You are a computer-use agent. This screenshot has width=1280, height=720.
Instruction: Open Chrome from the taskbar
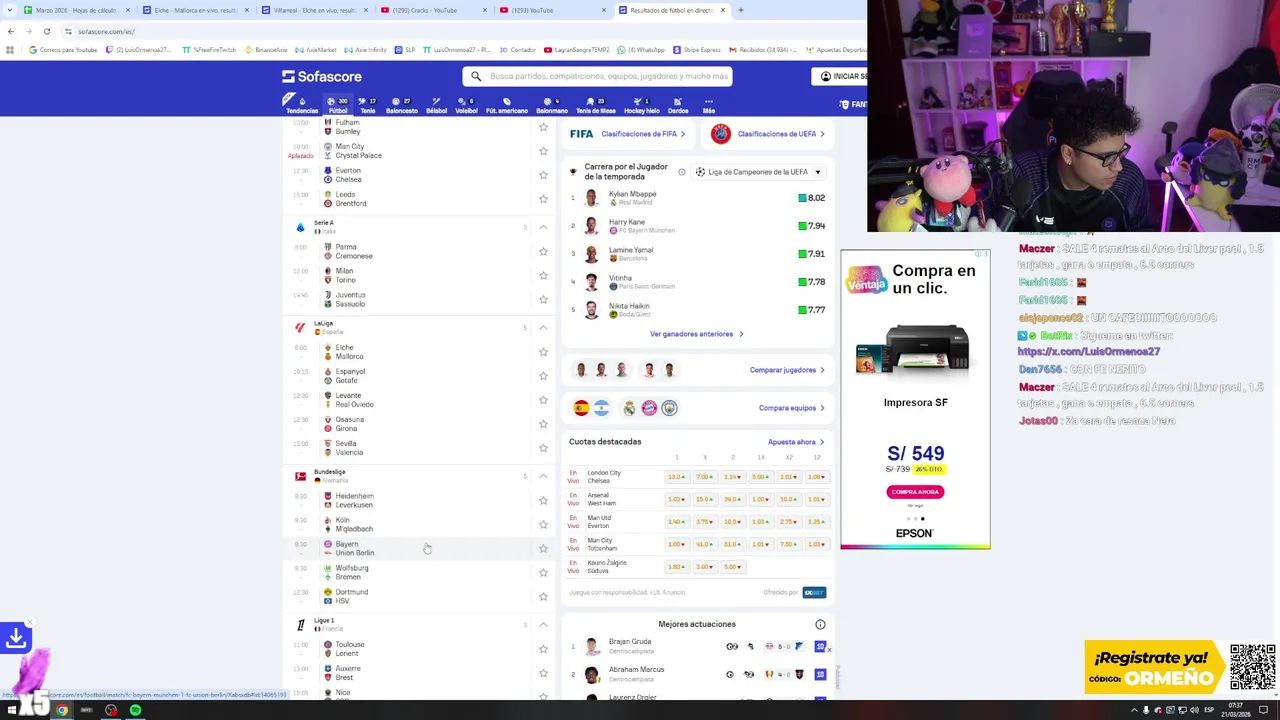62,710
